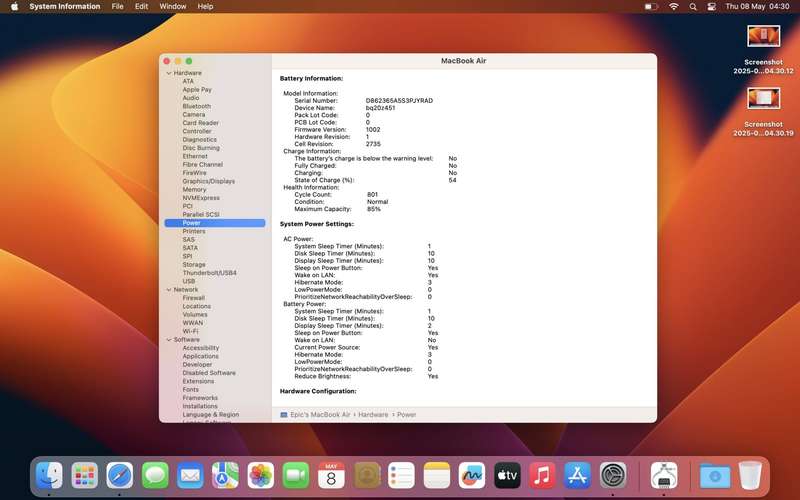
Task: Open Messages app in Dock
Action: [155, 476]
